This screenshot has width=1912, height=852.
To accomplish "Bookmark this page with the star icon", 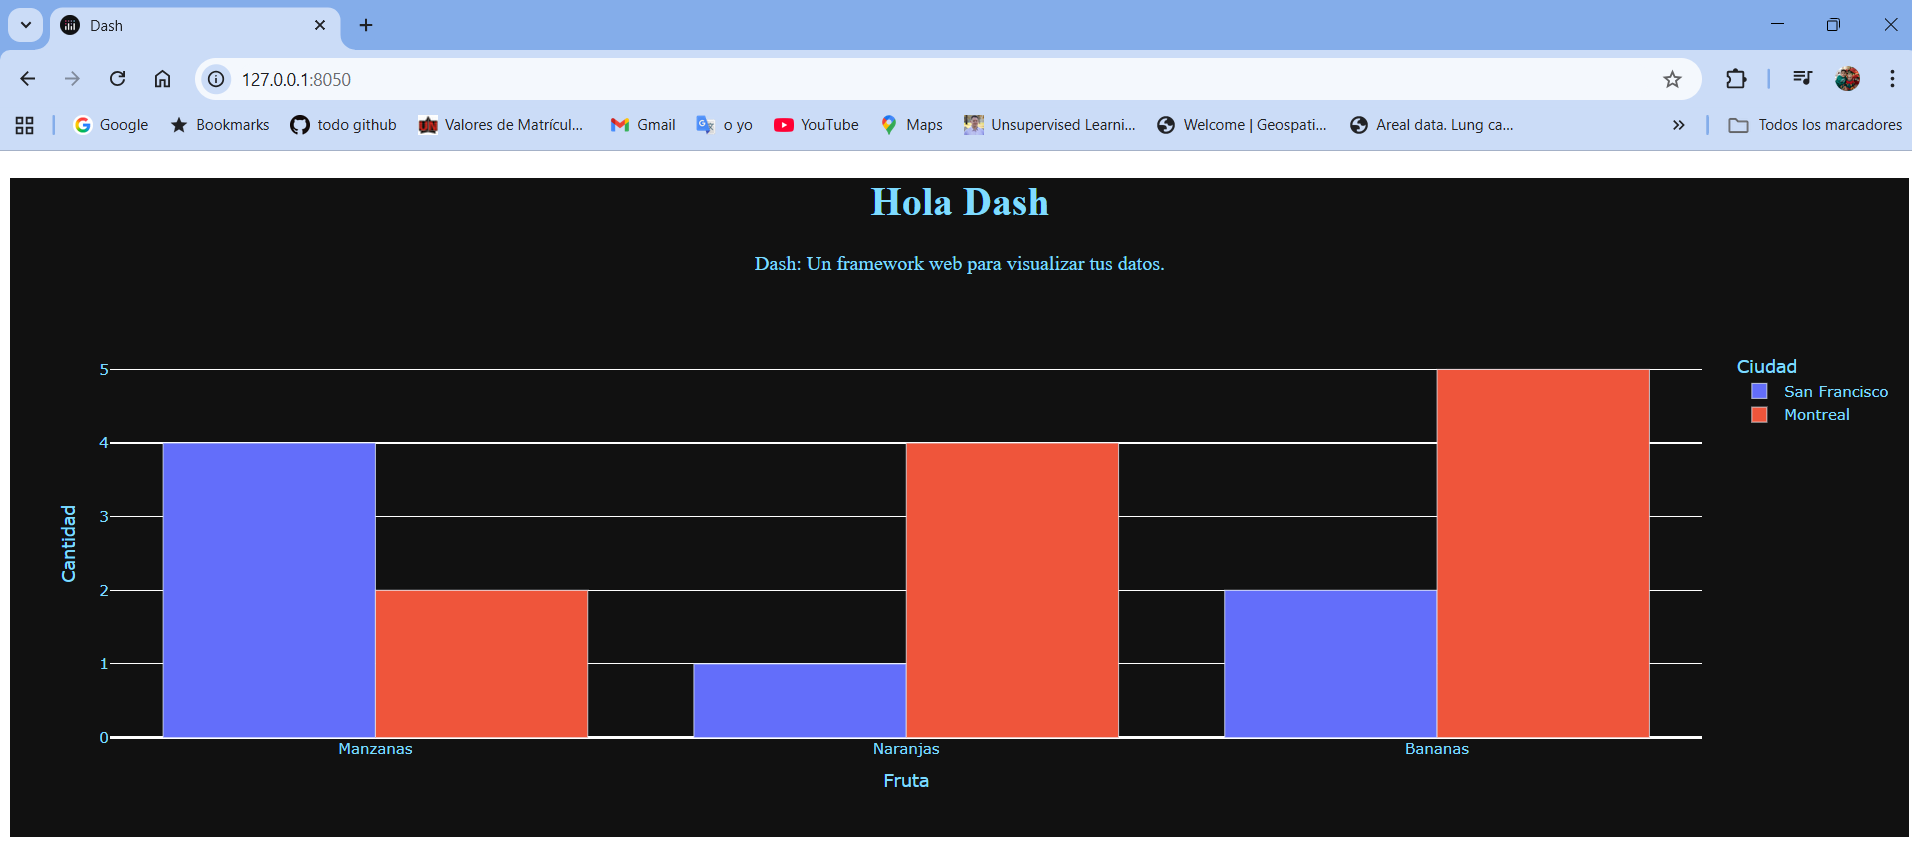I will point(1672,79).
